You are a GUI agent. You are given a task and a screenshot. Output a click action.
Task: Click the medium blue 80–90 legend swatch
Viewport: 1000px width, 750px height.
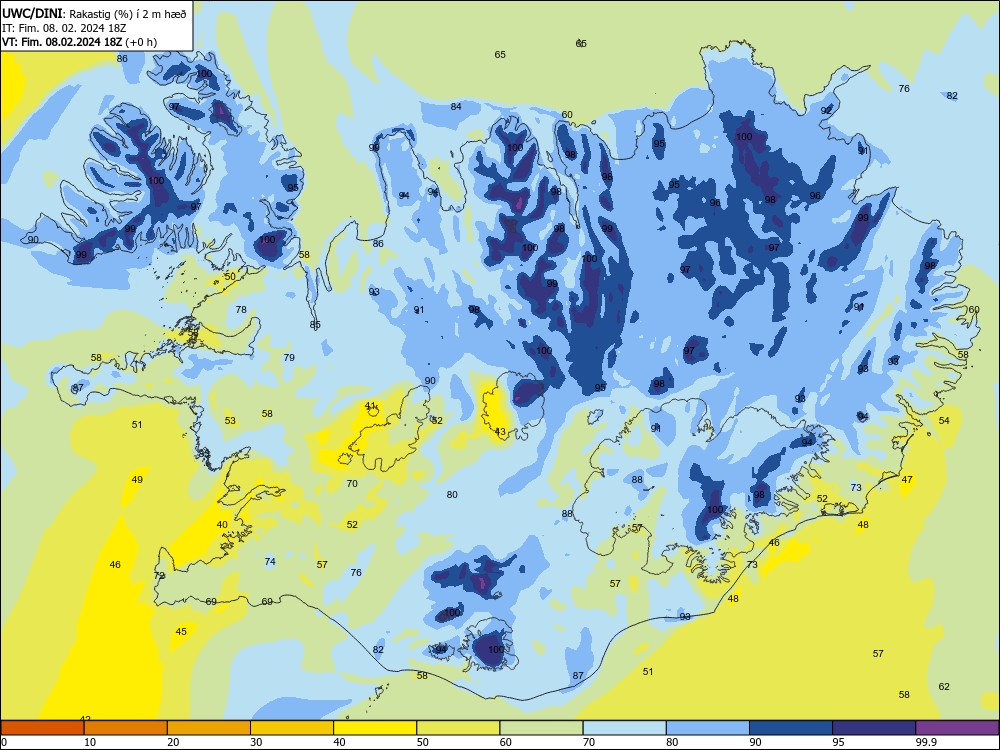point(708,728)
